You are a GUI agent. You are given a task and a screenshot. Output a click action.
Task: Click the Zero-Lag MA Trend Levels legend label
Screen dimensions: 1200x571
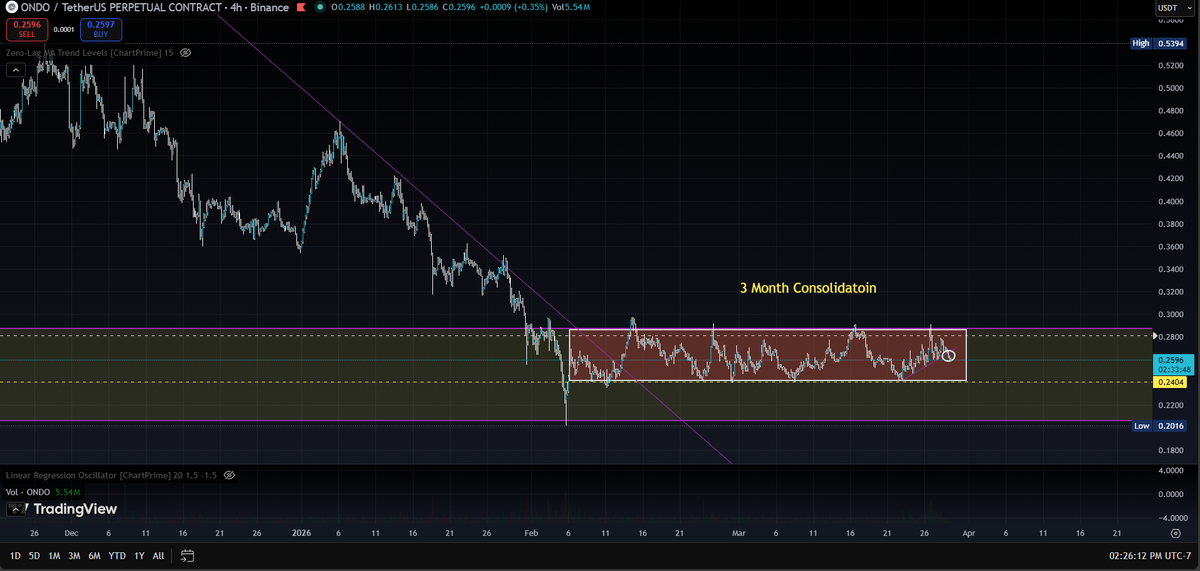tap(90, 52)
